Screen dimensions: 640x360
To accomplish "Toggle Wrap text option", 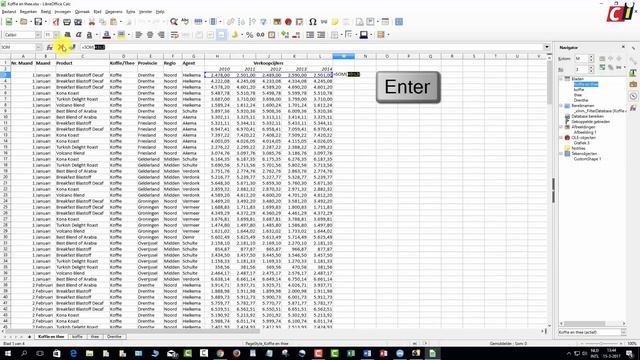I will pyautogui.click(x=174, y=35).
